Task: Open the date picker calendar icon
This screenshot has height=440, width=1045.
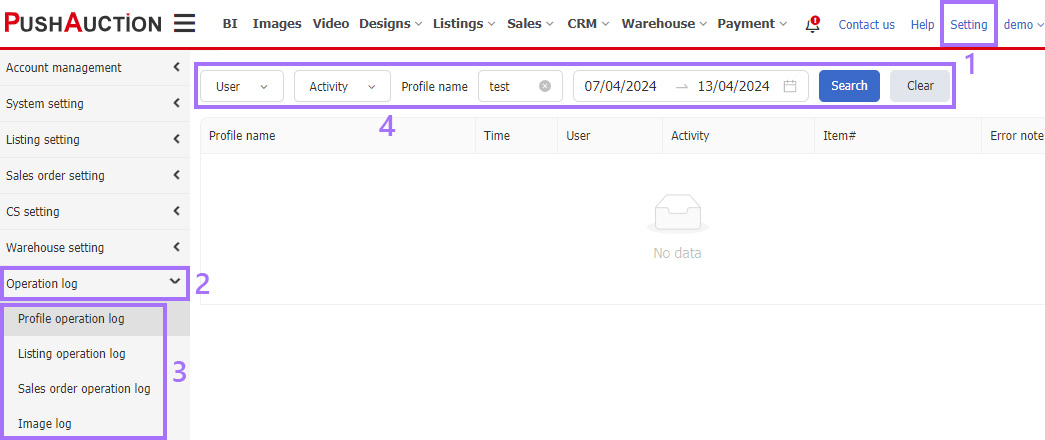Action: click(790, 86)
